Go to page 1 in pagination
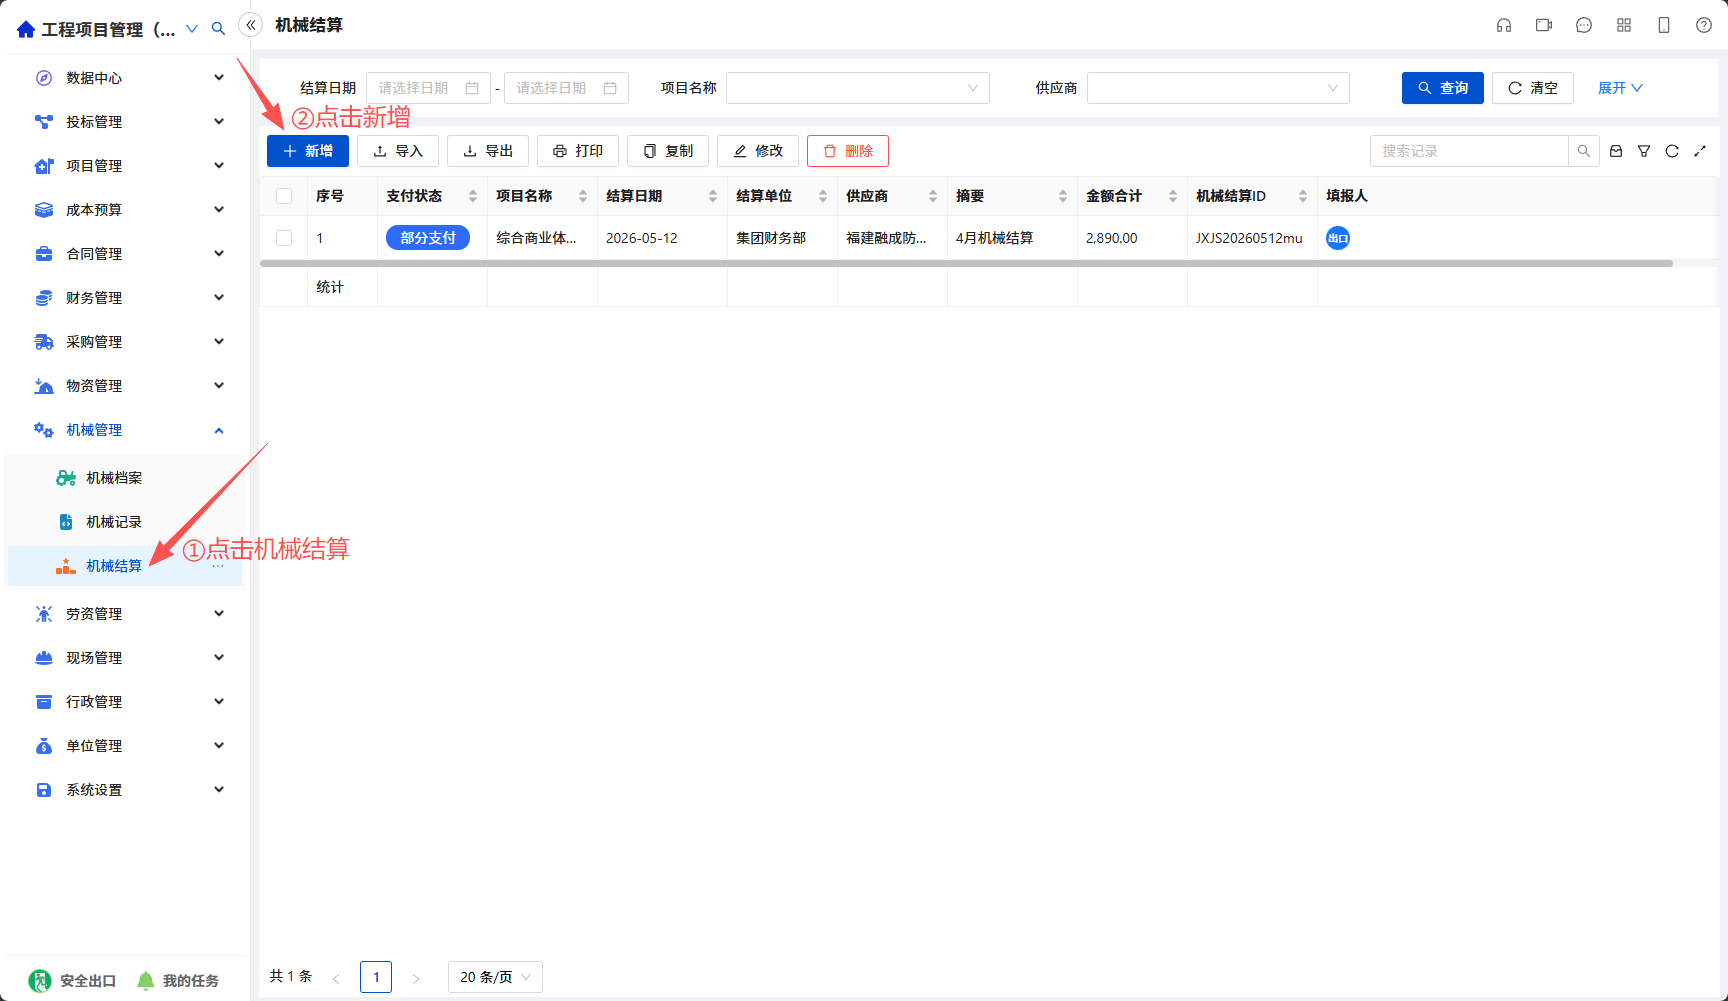 coord(376,977)
